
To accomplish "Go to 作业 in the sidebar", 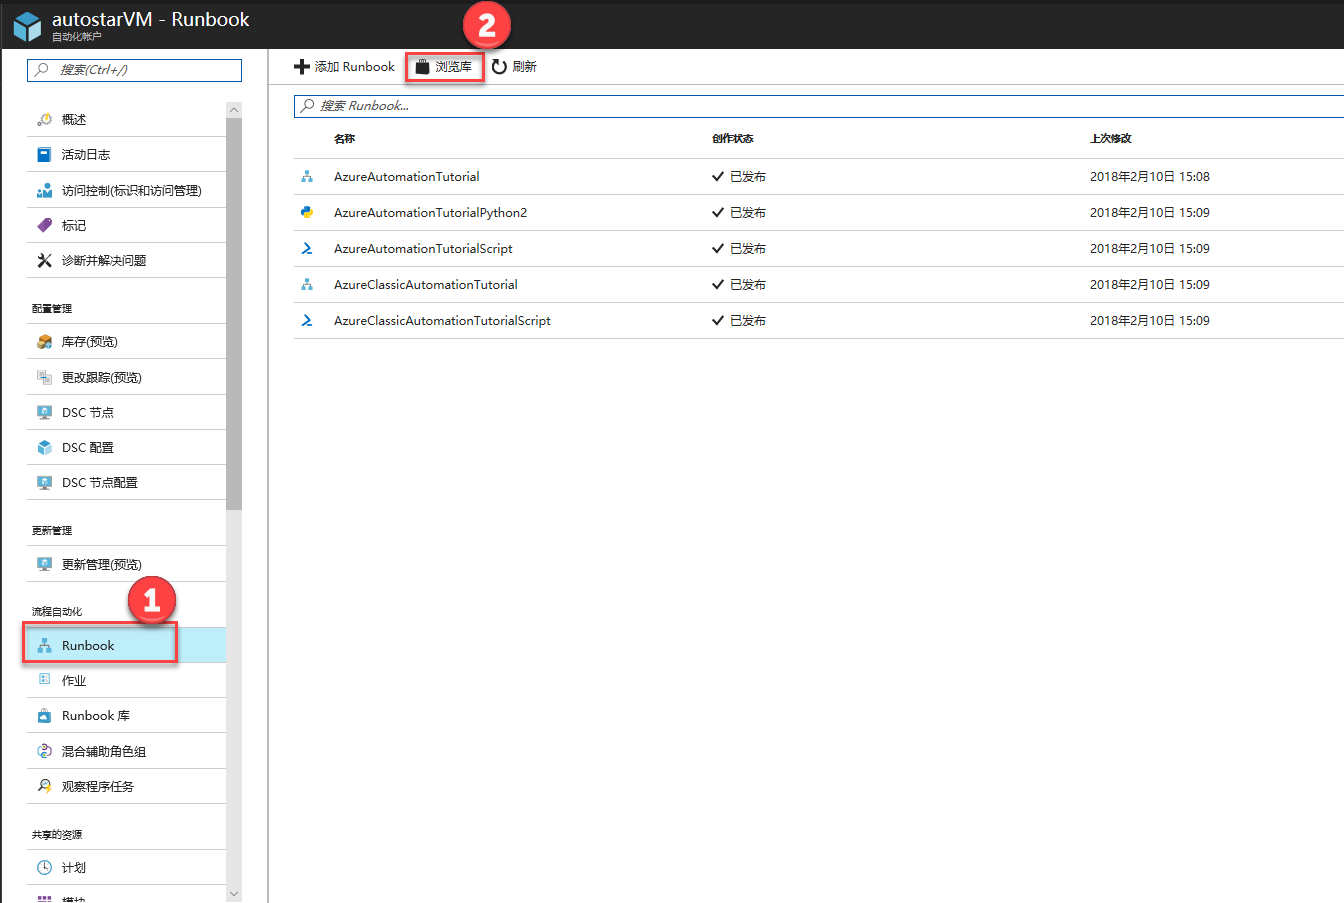I will pos(127,680).
